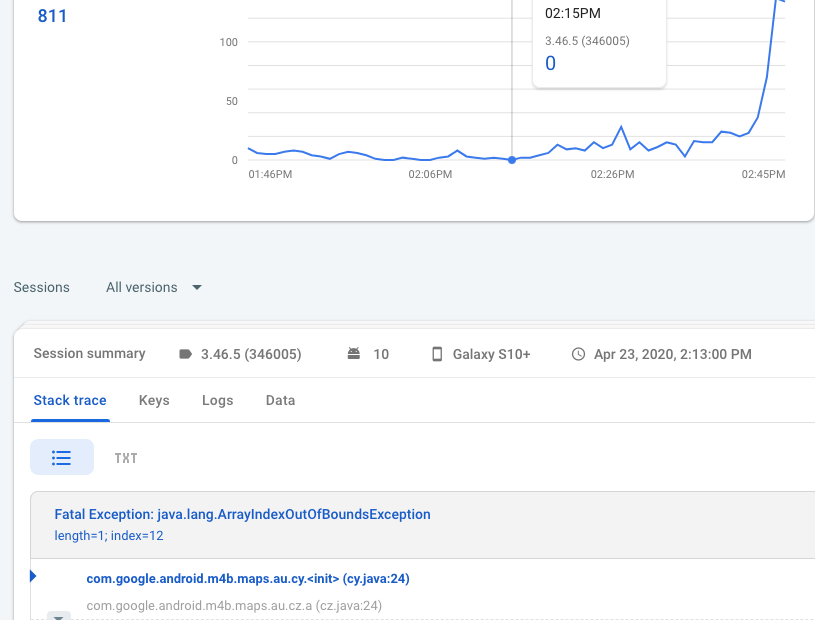
Task: Click the Android icon next to 10
Action: coord(353,354)
